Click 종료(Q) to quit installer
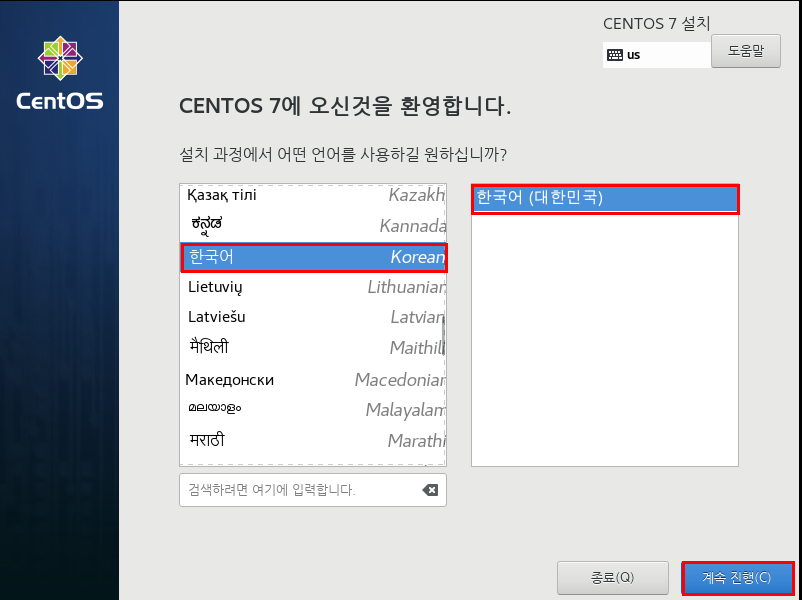The image size is (802, 600). (x=613, y=578)
